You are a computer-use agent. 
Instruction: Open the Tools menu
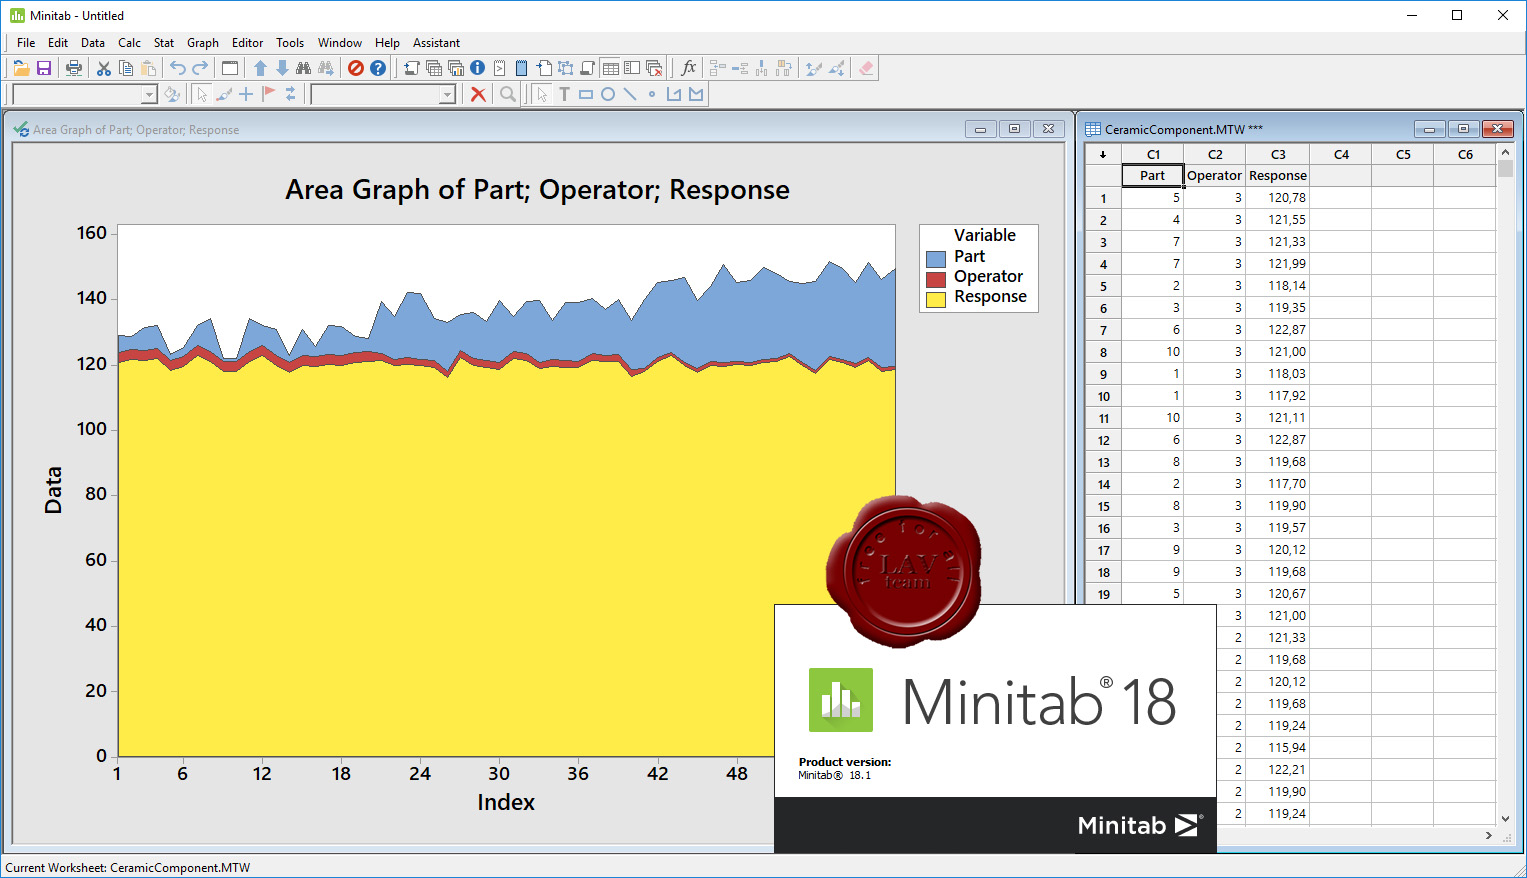point(290,43)
